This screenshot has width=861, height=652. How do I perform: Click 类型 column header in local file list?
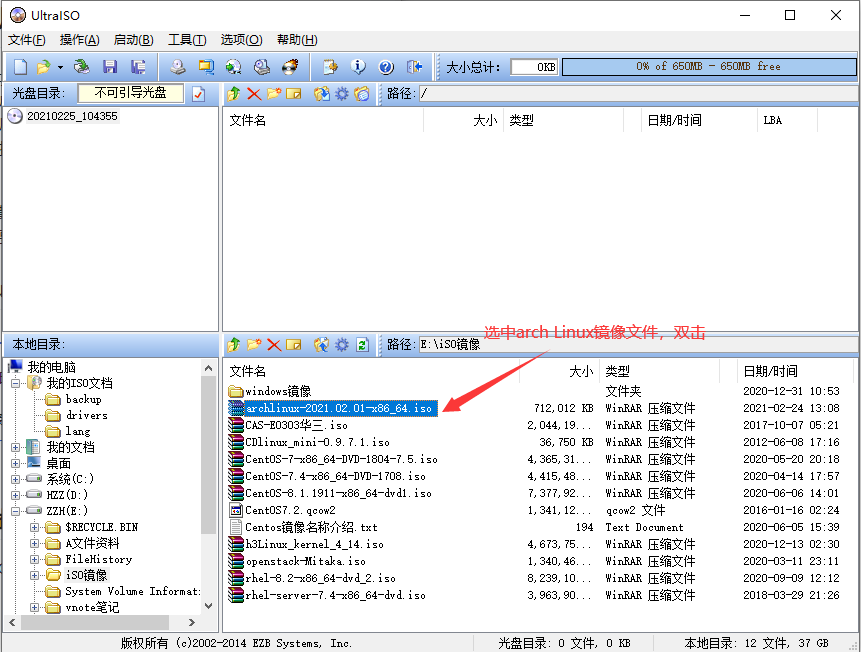[x=659, y=371]
